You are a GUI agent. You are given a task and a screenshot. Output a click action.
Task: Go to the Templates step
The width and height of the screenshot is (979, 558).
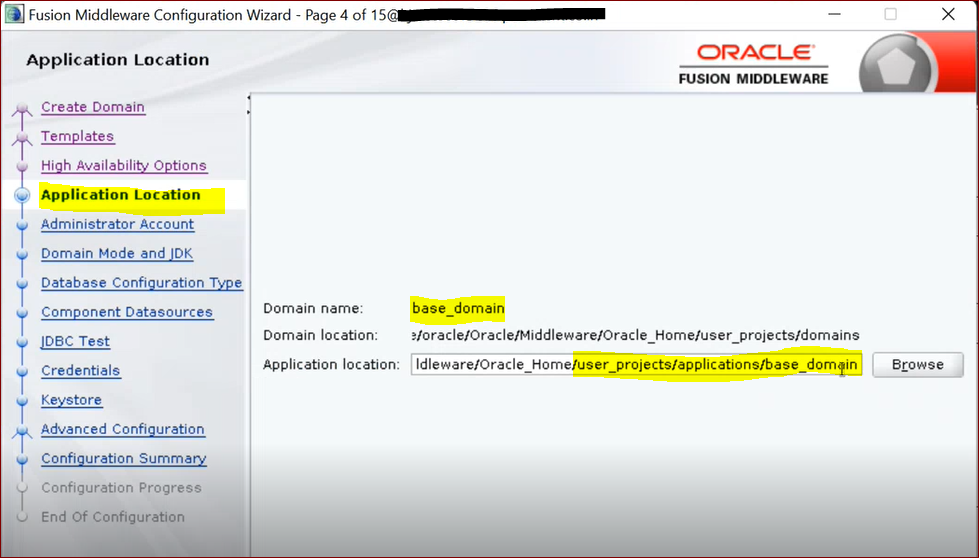tap(77, 136)
